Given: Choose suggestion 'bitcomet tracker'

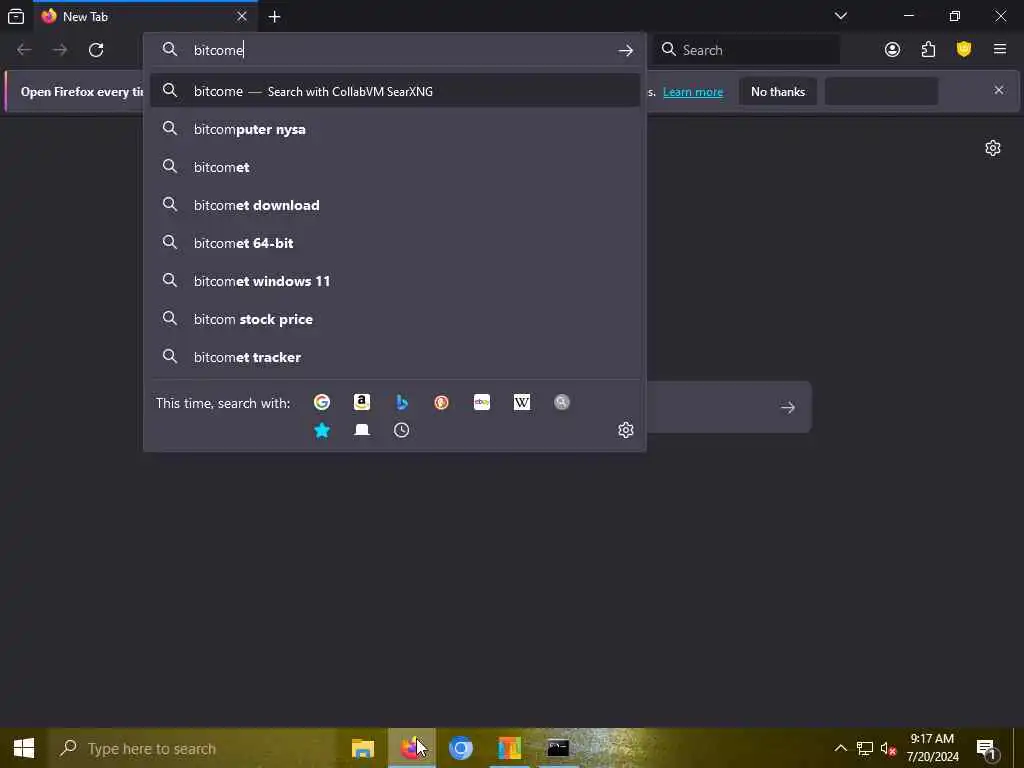Looking at the screenshot, I should [x=394, y=357].
